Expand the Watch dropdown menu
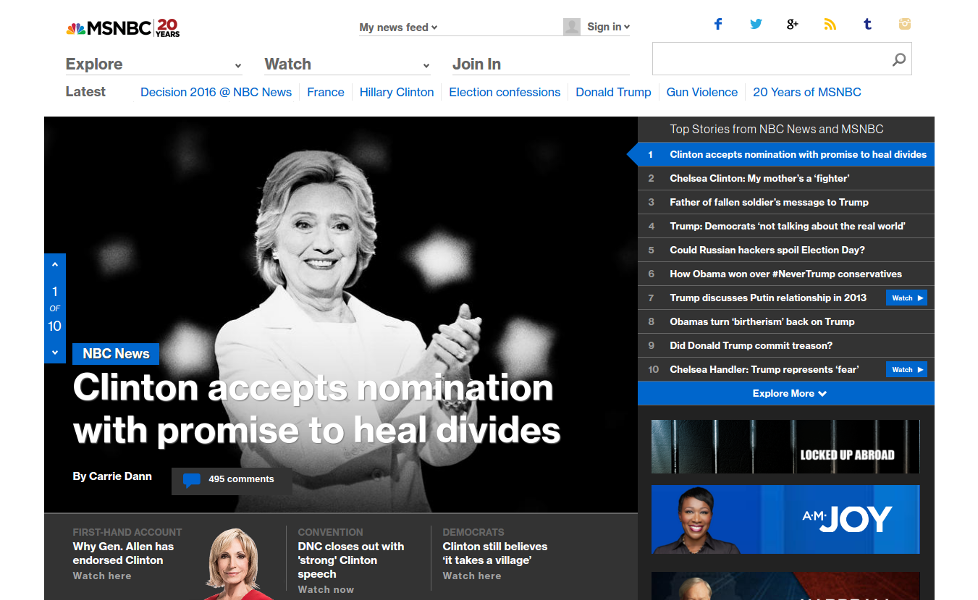This screenshot has width=978, height=600. (346, 64)
